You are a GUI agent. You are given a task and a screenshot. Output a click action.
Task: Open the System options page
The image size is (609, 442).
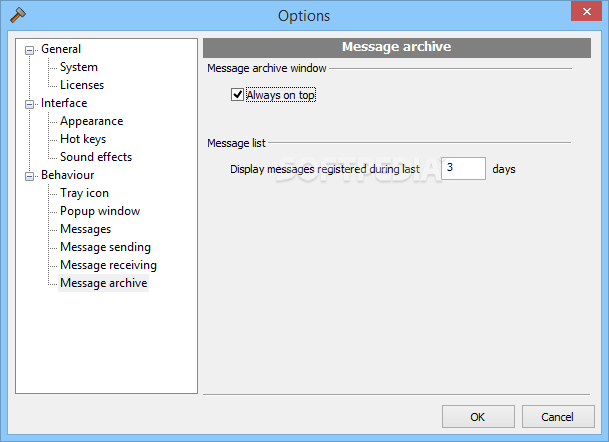79,67
